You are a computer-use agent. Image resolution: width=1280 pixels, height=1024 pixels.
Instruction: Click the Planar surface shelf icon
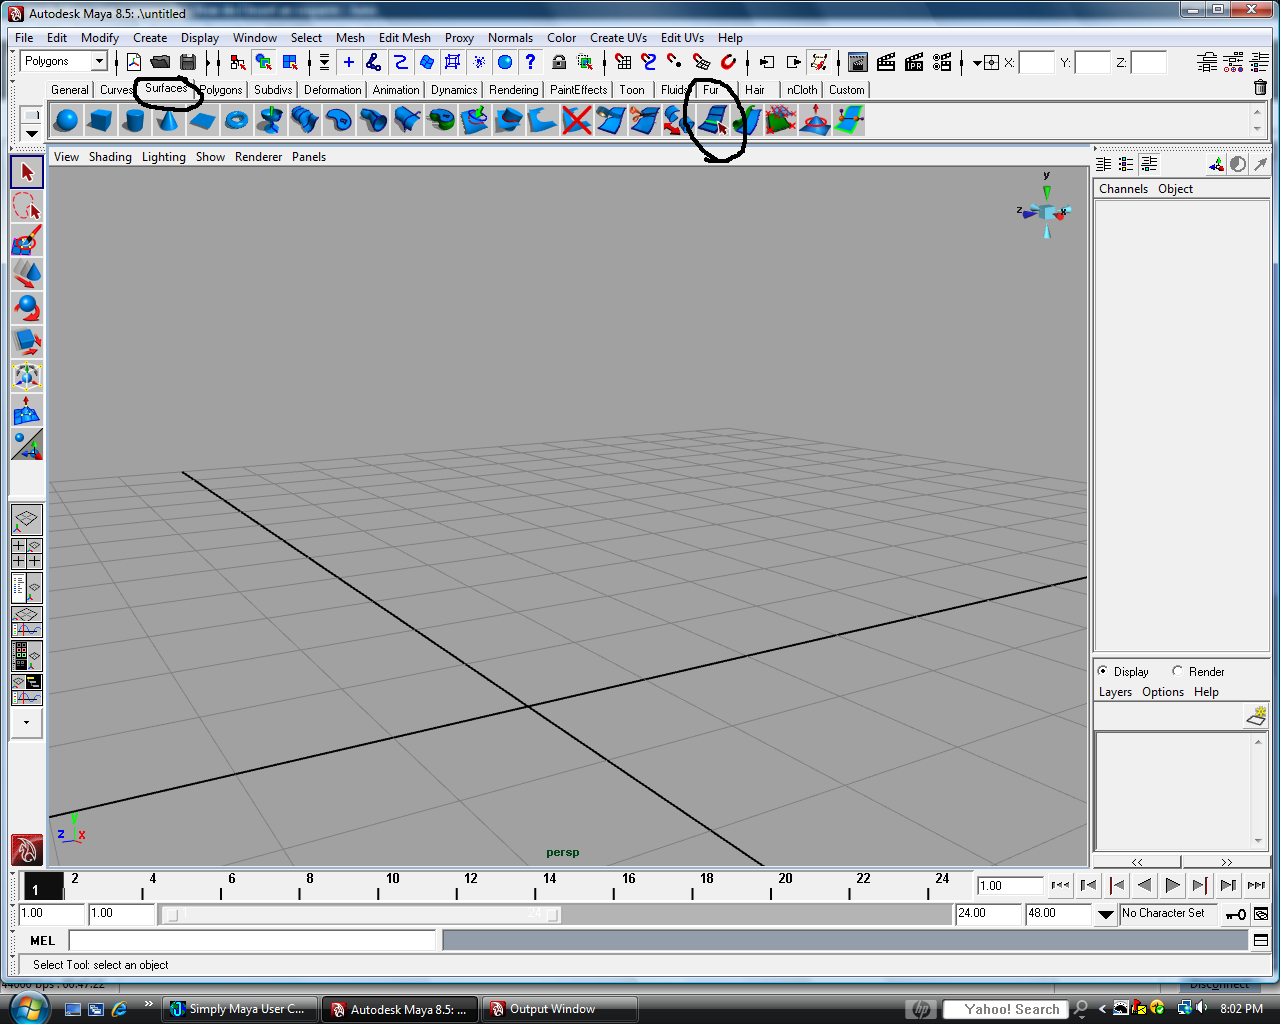tap(338, 121)
